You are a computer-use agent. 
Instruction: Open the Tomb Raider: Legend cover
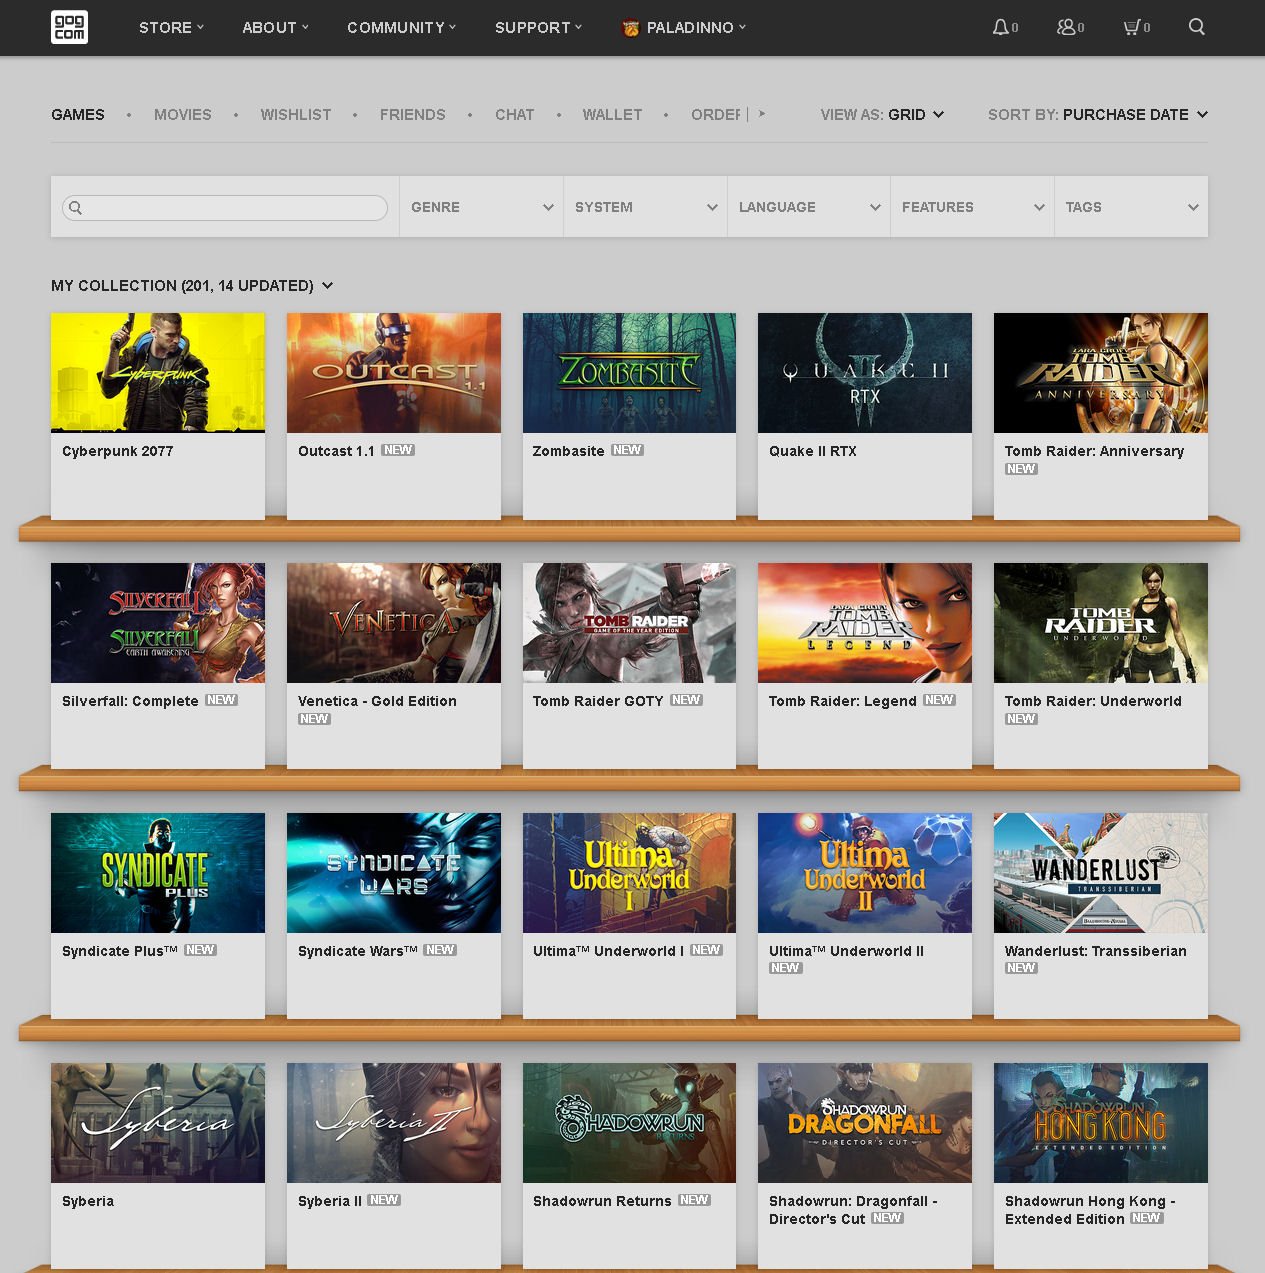865,623
